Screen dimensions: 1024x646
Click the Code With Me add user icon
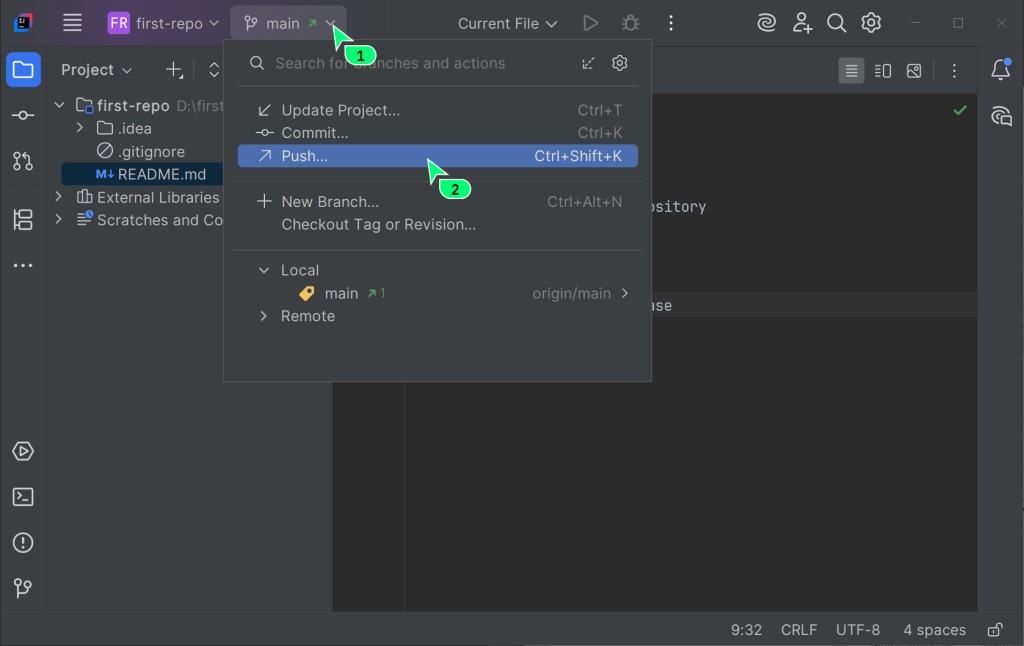[x=801, y=24]
